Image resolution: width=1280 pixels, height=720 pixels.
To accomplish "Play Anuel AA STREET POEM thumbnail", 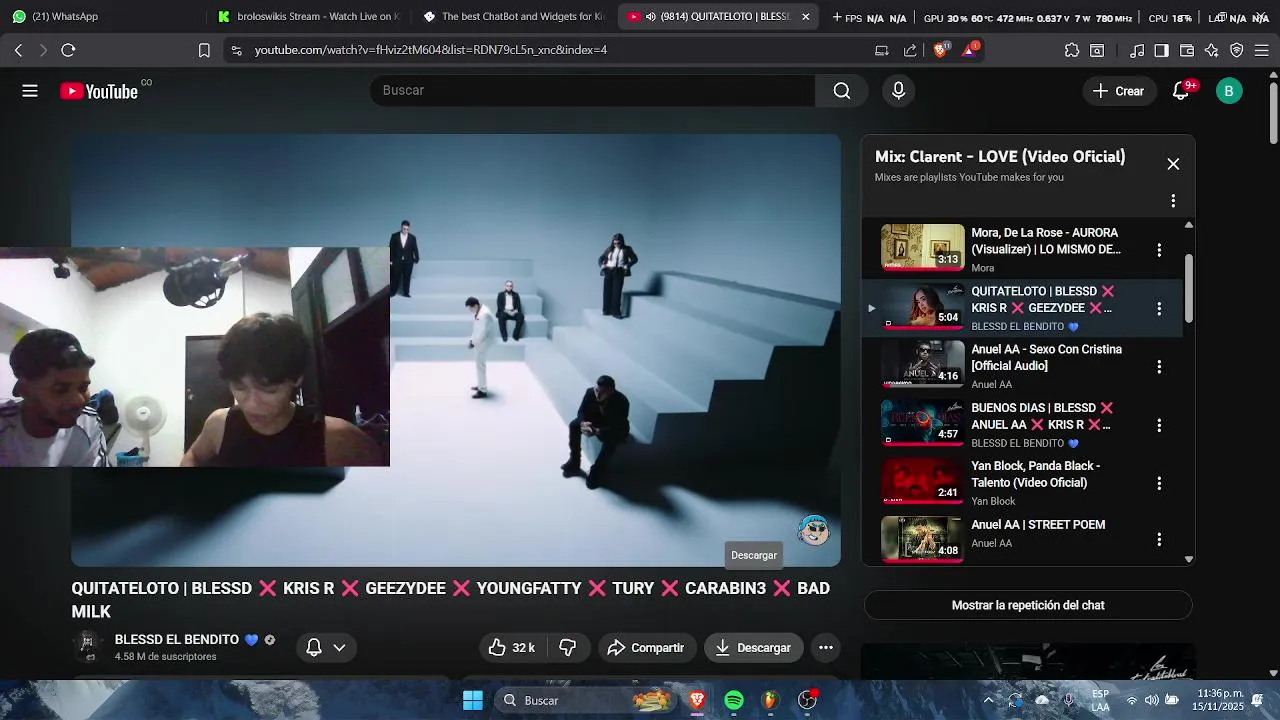I will 922,539.
